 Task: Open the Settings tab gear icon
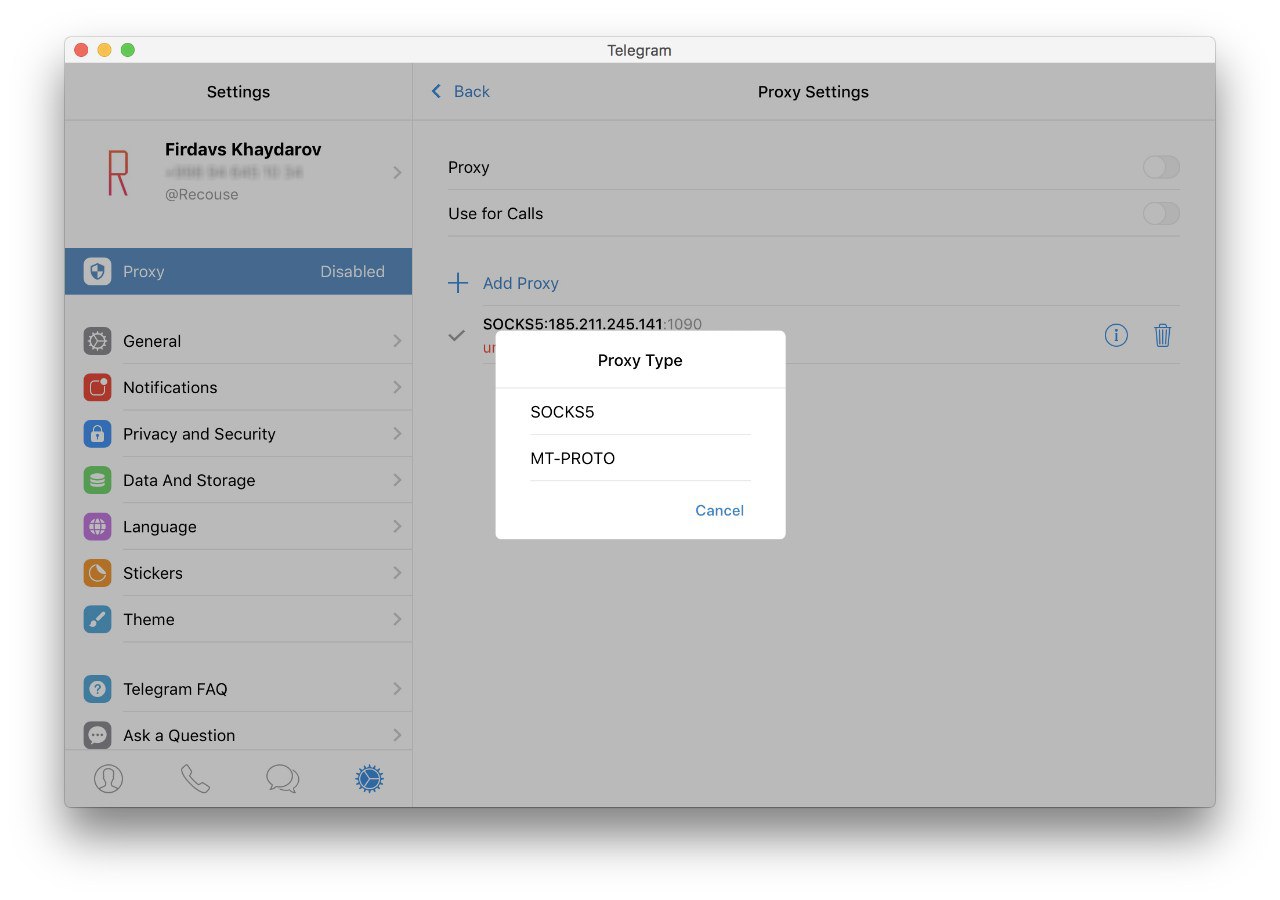[369, 779]
